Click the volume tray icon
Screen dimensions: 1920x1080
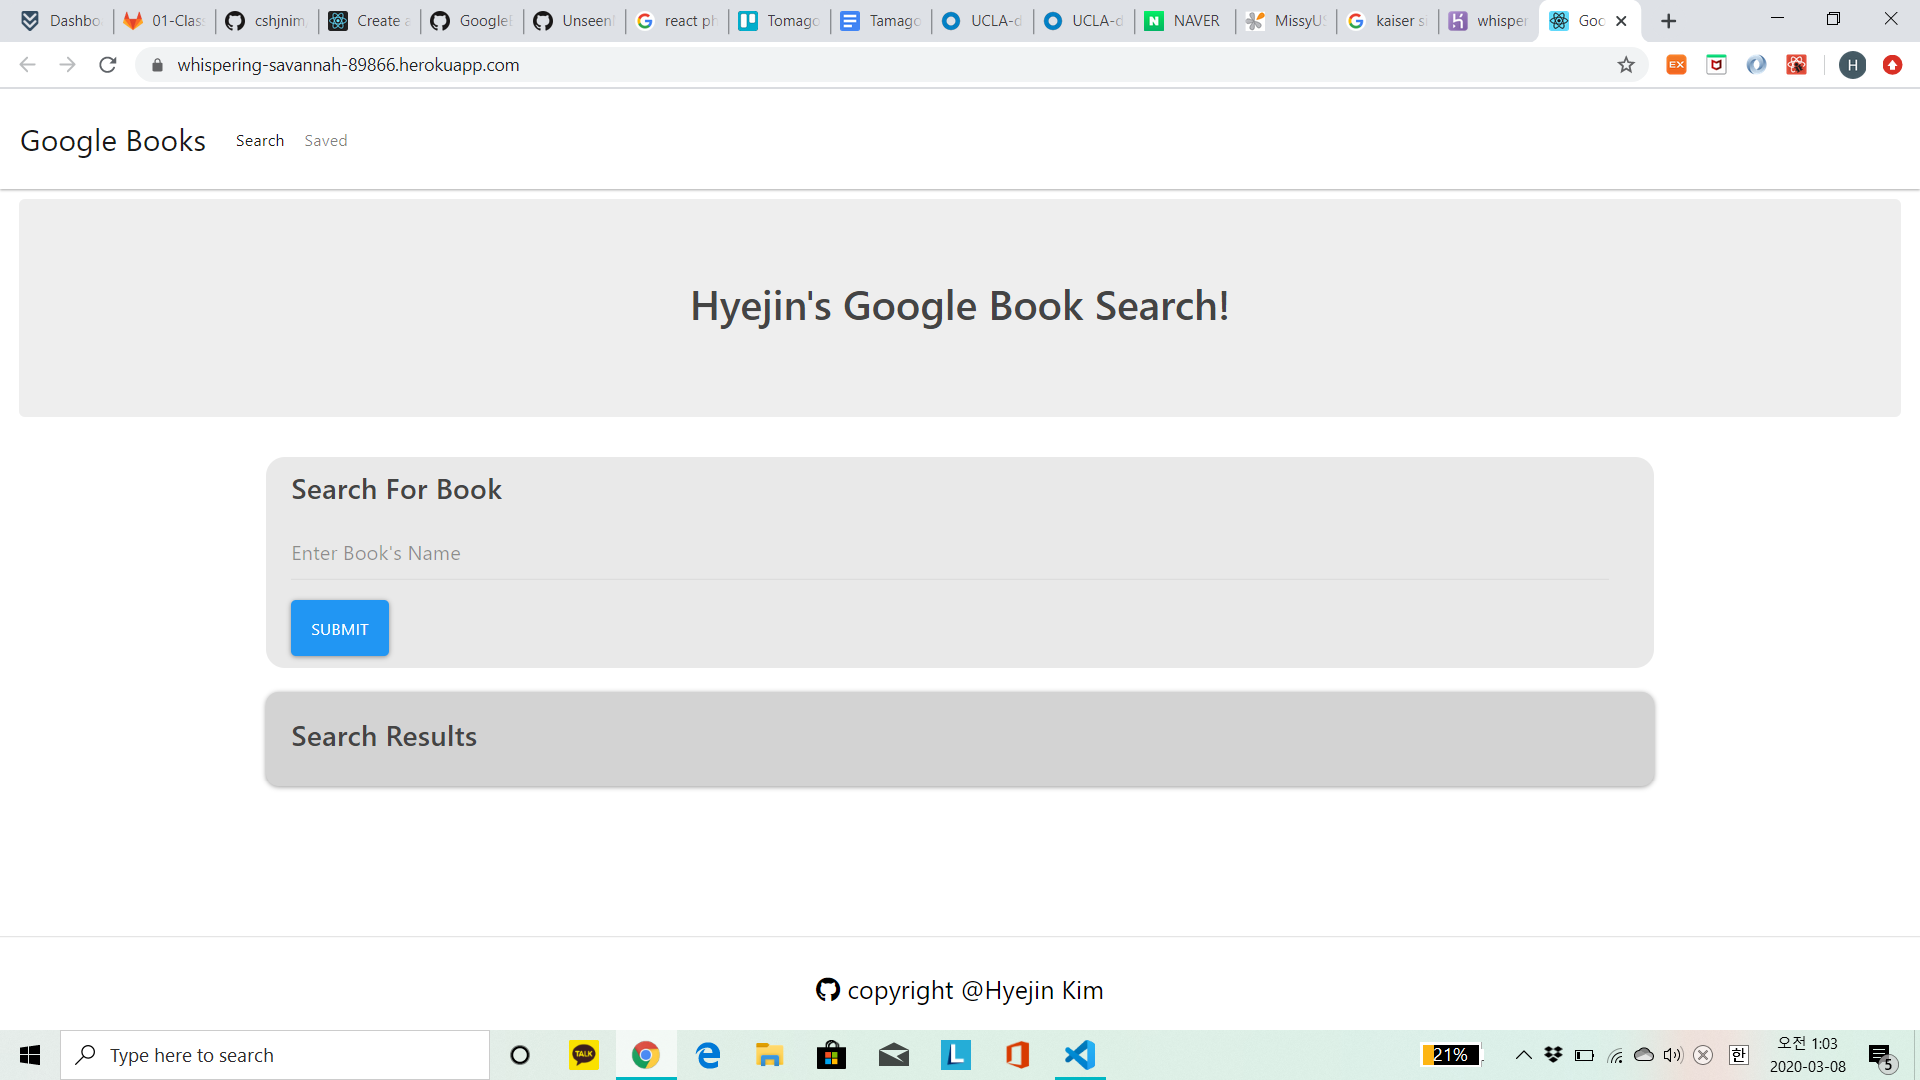pos(1673,1055)
